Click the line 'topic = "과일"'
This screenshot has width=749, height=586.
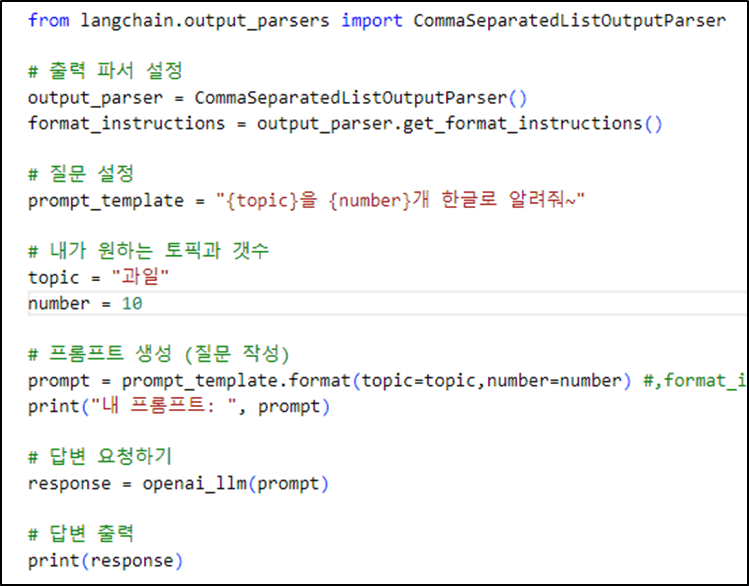click(98, 277)
